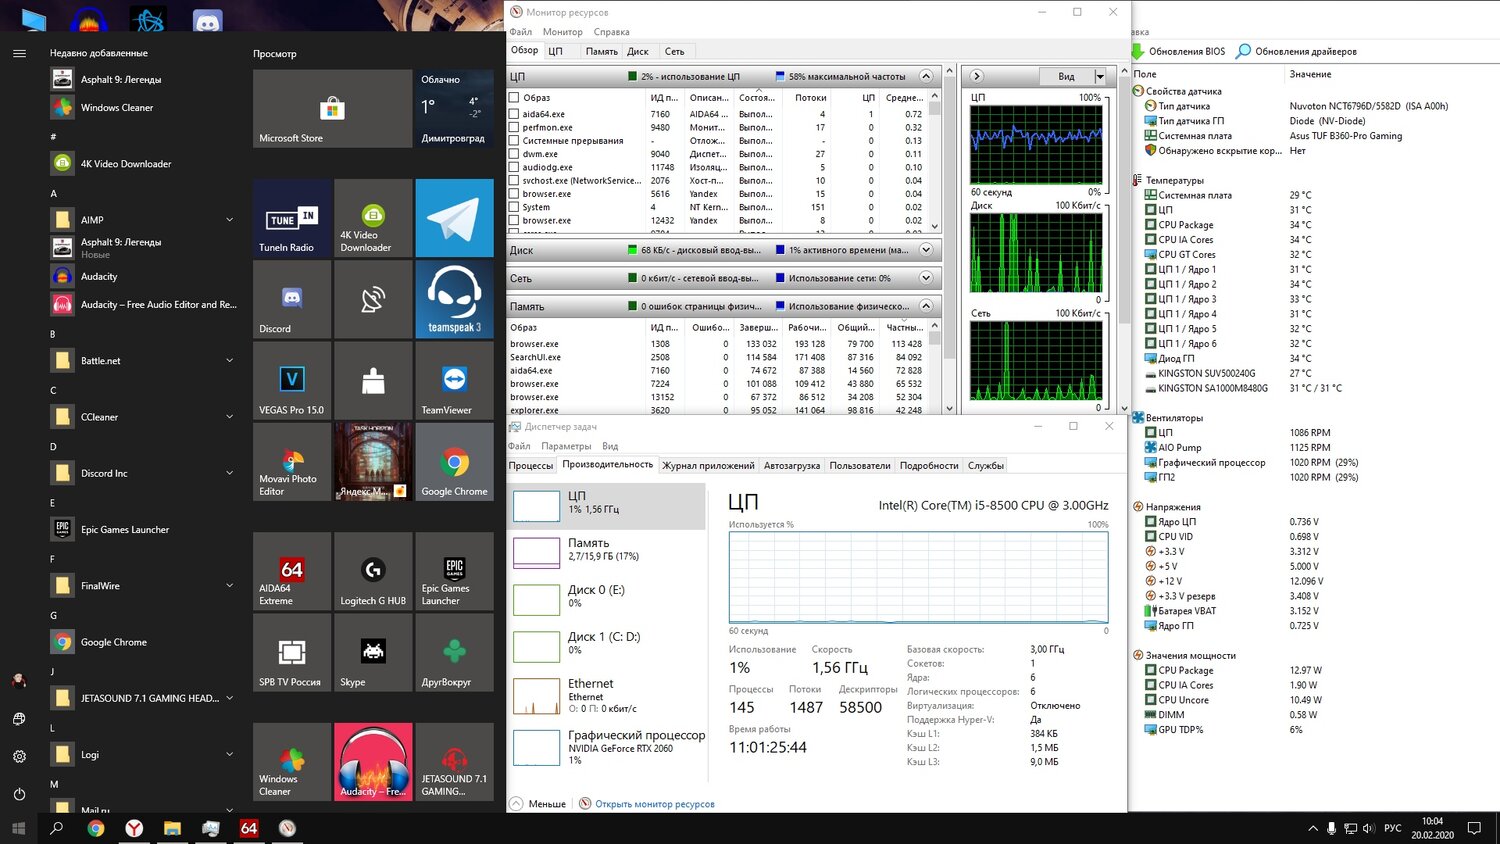This screenshot has height=844, width=1500.
Task: Launch TeamViewer tile
Action: coord(454,380)
